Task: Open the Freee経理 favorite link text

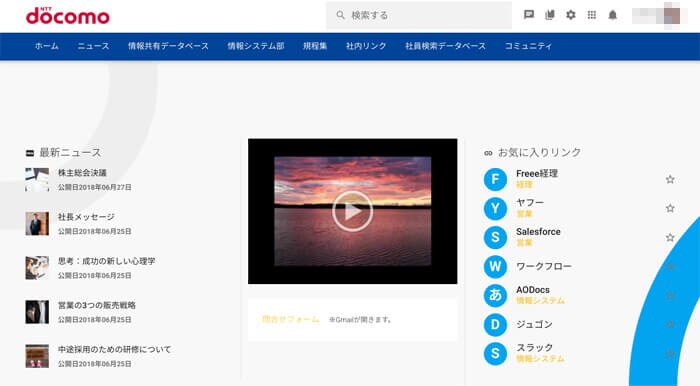Action: pos(537,174)
